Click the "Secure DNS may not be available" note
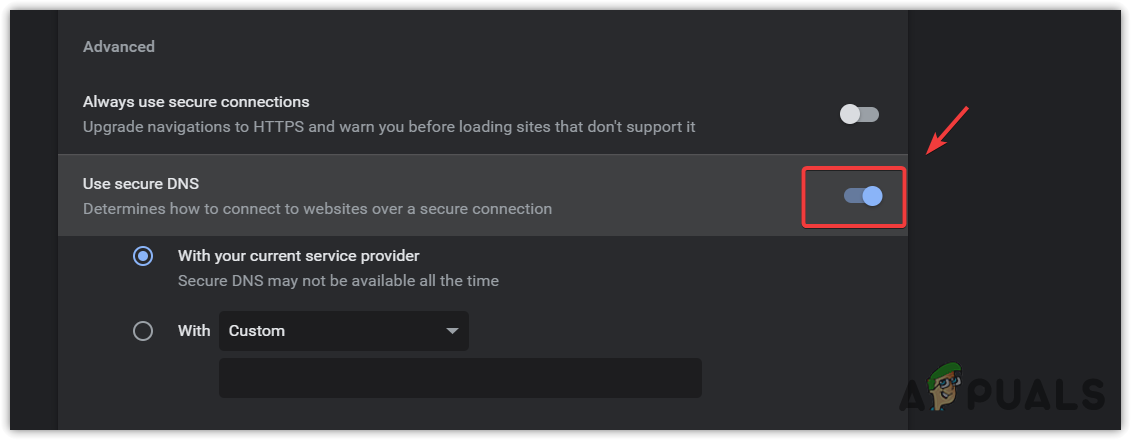Image resolution: width=1131 pixels, height=440 pixels. pyautogui.click(x=338, y=281)
